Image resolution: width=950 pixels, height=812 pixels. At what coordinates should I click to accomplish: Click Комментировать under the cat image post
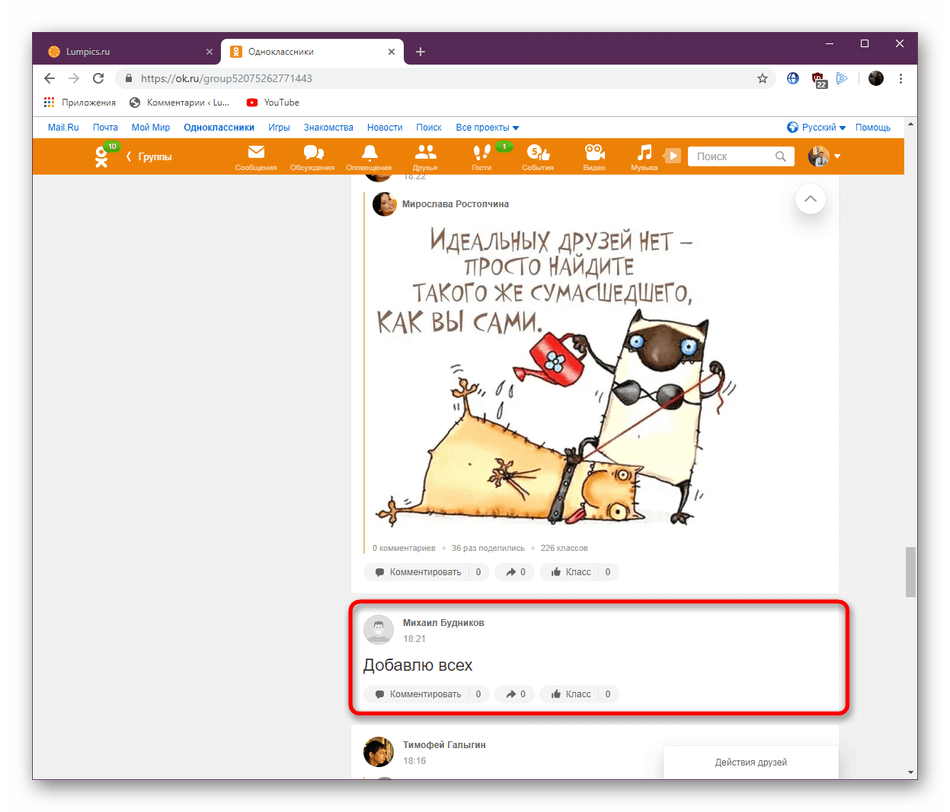[427, 572]
